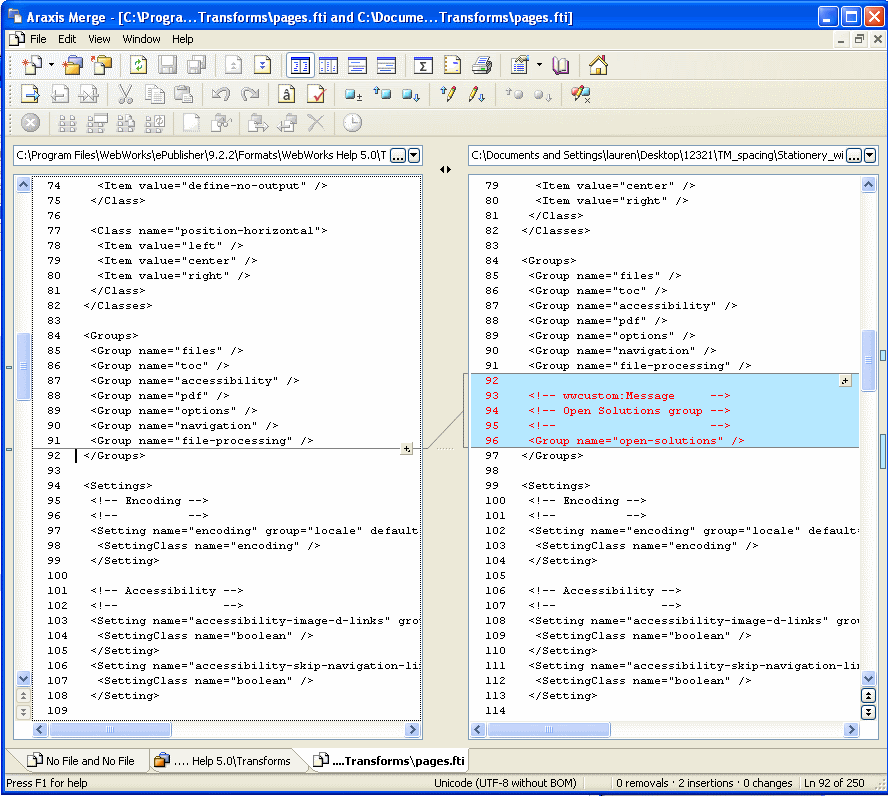Click the Print report icon
This screenshot has width=888, height=796.
coord(481,66)
